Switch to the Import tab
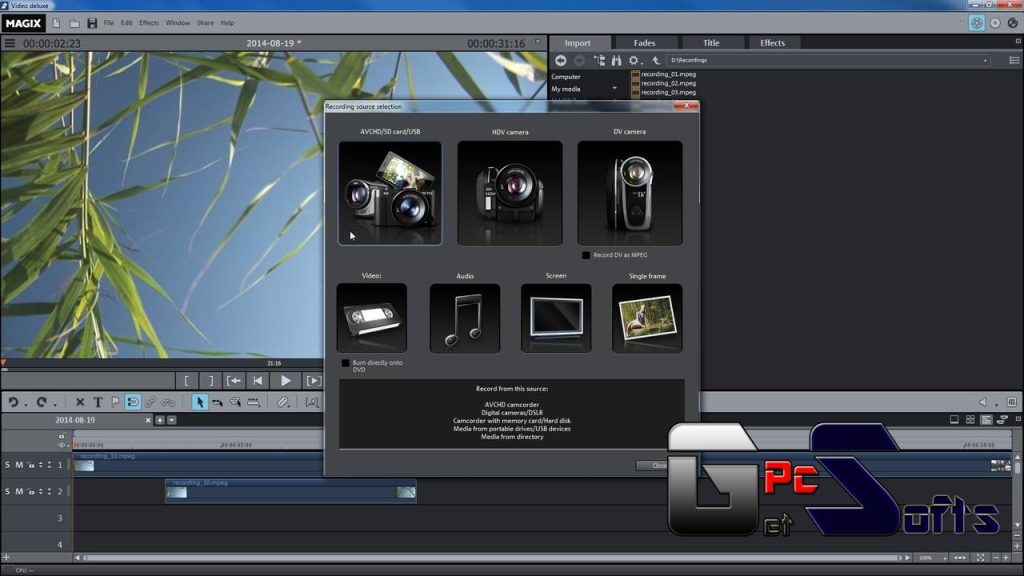The height and width of the screenshot is (576, 1024). pyautogui.click(x=577, y=43)
